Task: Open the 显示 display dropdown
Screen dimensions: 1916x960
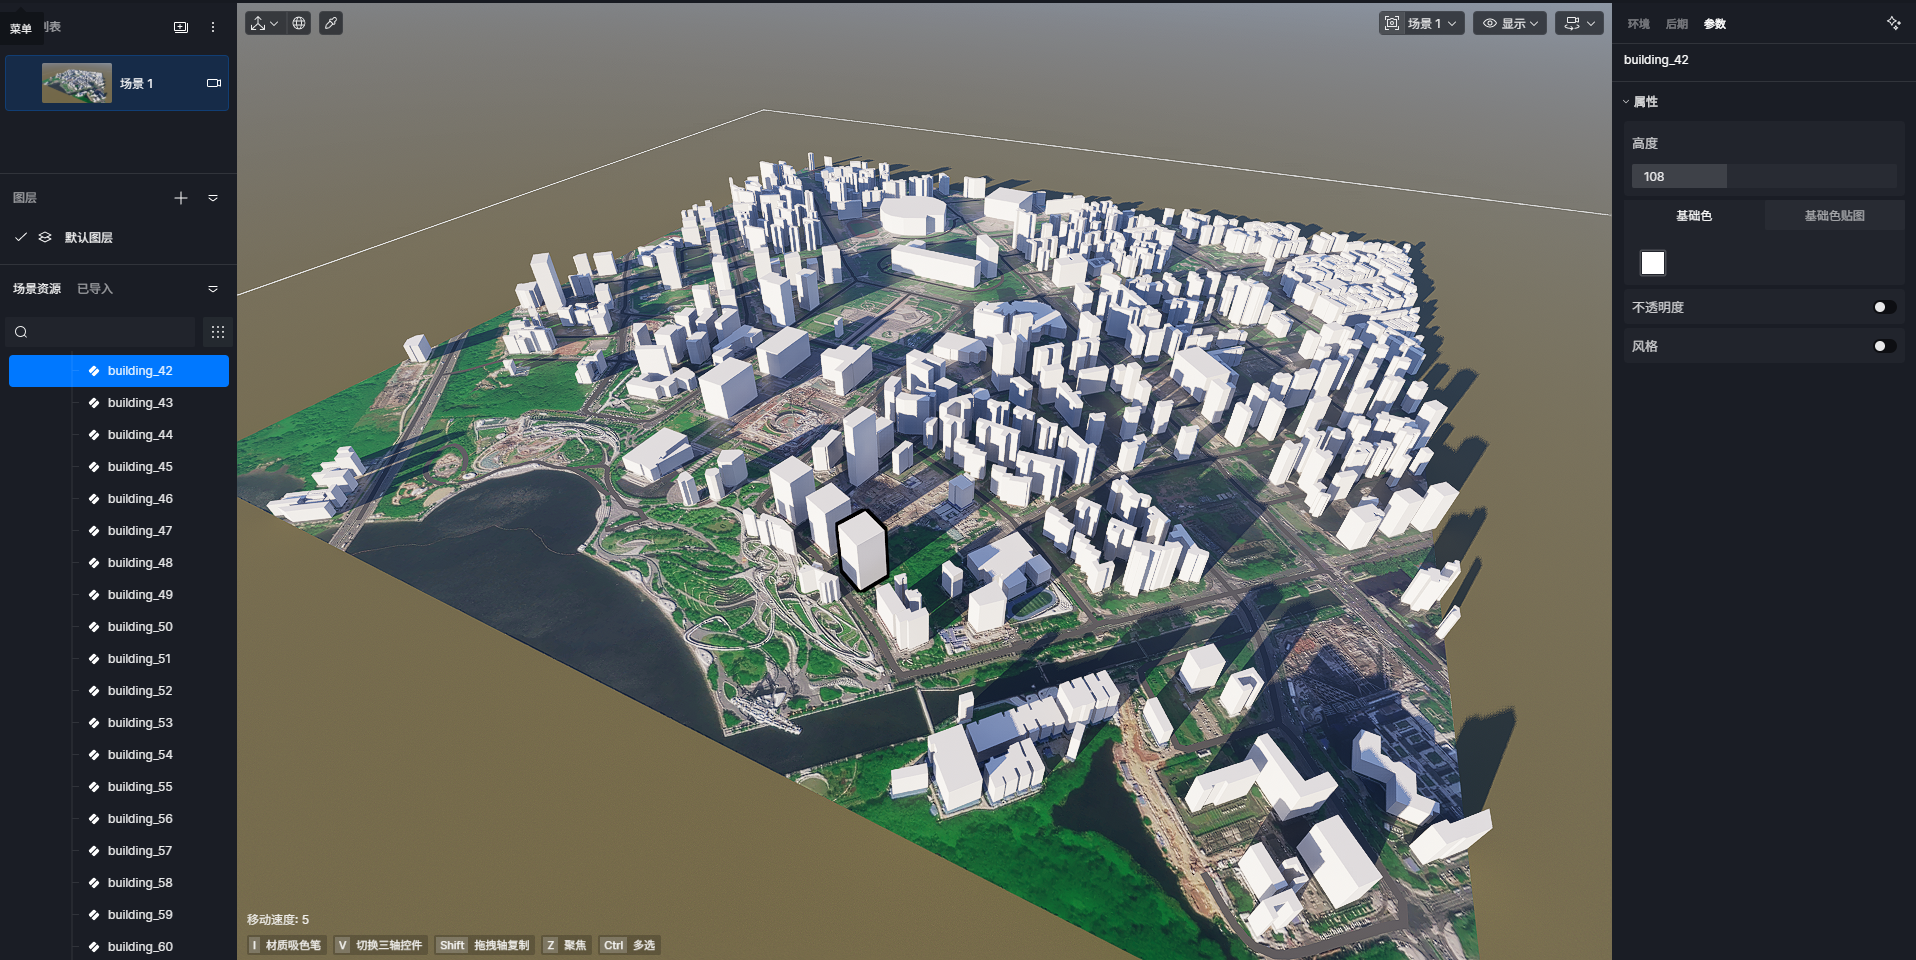Action: [1509, 23]
